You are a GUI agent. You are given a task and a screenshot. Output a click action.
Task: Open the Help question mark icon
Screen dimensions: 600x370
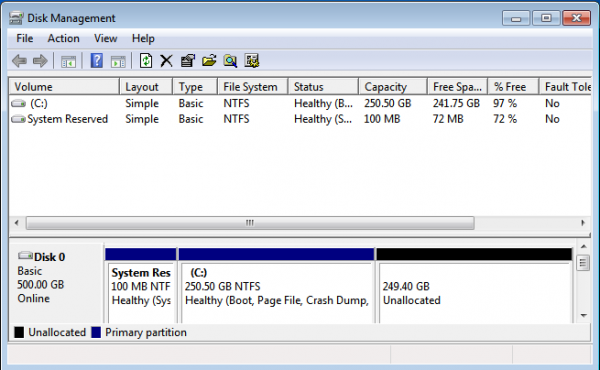(x=96, y=61)
